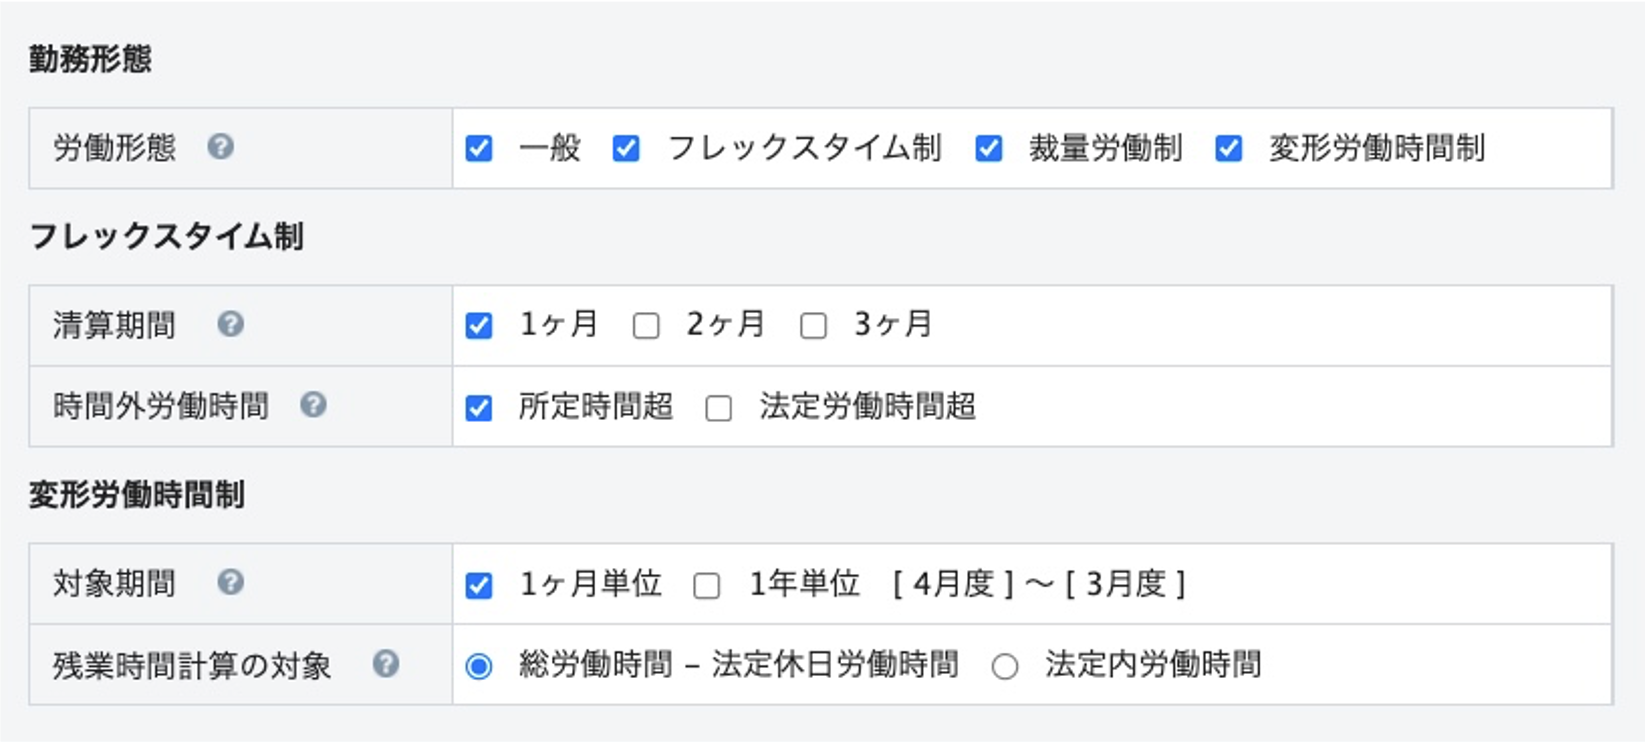
Task: Click help icon next to 対象期間
Action: 230,582
